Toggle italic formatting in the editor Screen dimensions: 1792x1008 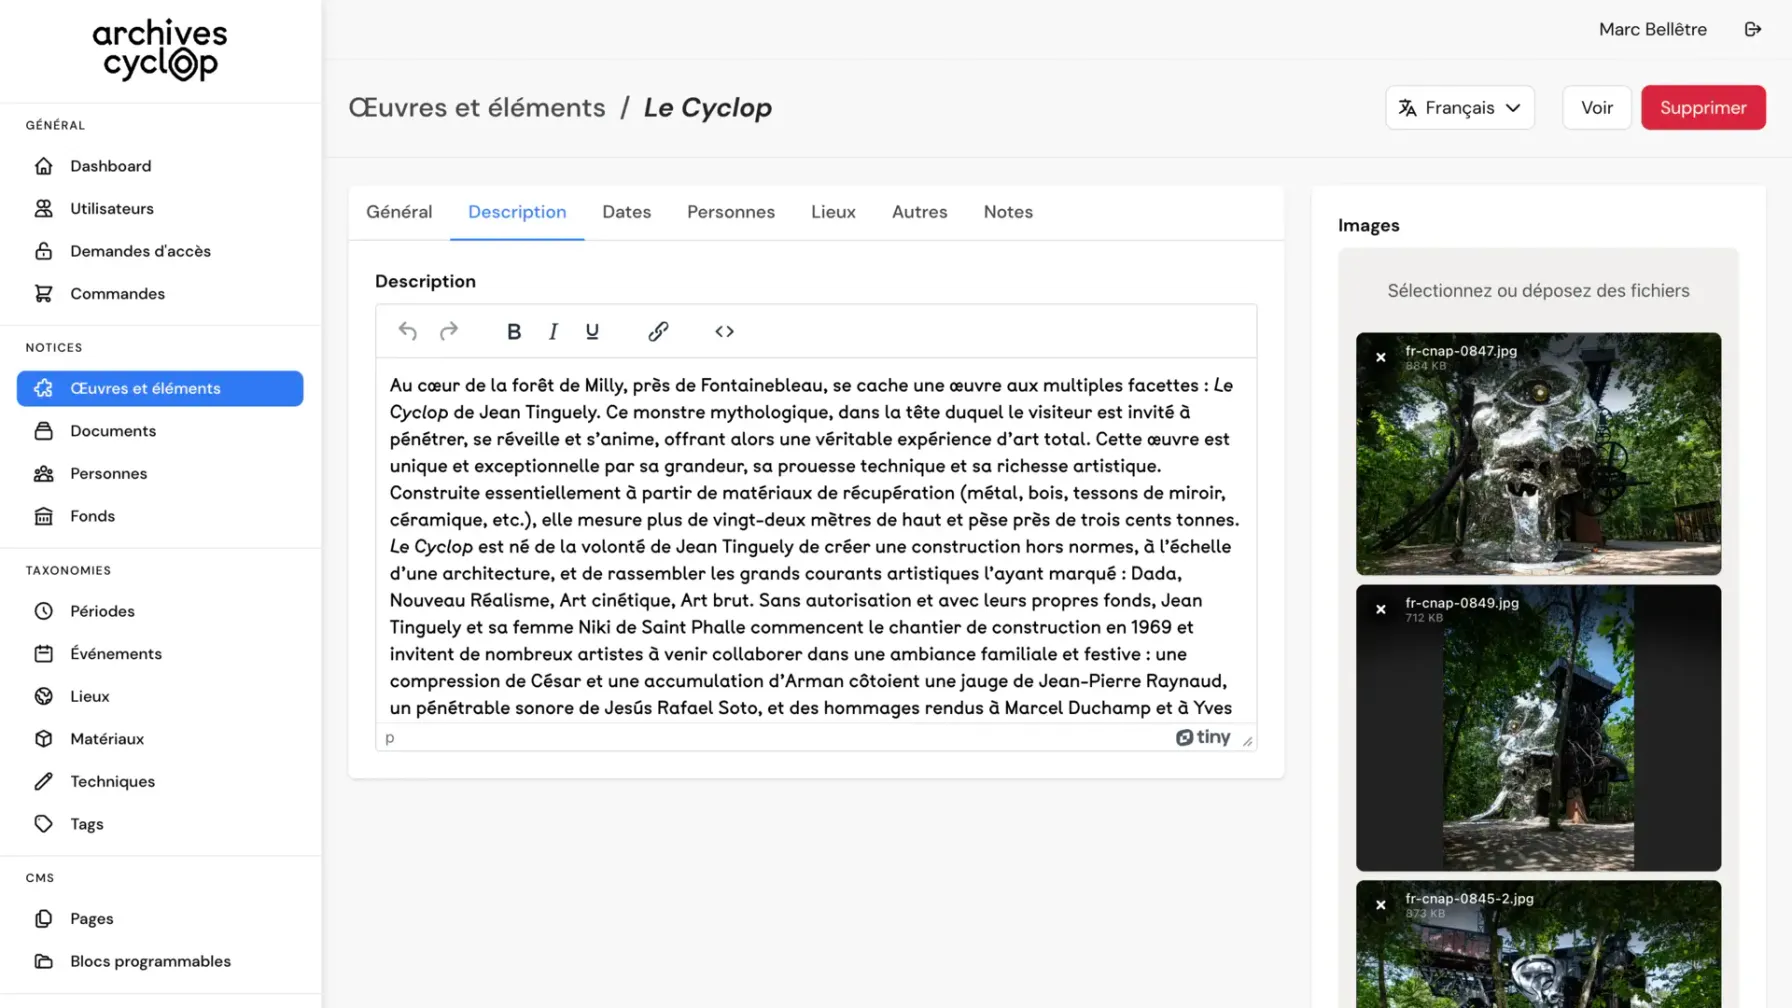pos(553,331)
